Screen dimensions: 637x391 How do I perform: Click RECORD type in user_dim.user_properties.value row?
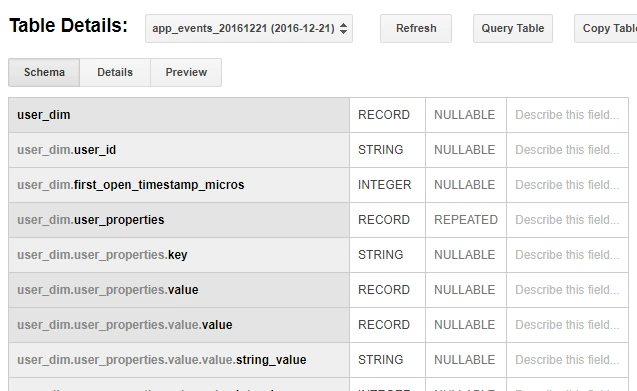384,290
